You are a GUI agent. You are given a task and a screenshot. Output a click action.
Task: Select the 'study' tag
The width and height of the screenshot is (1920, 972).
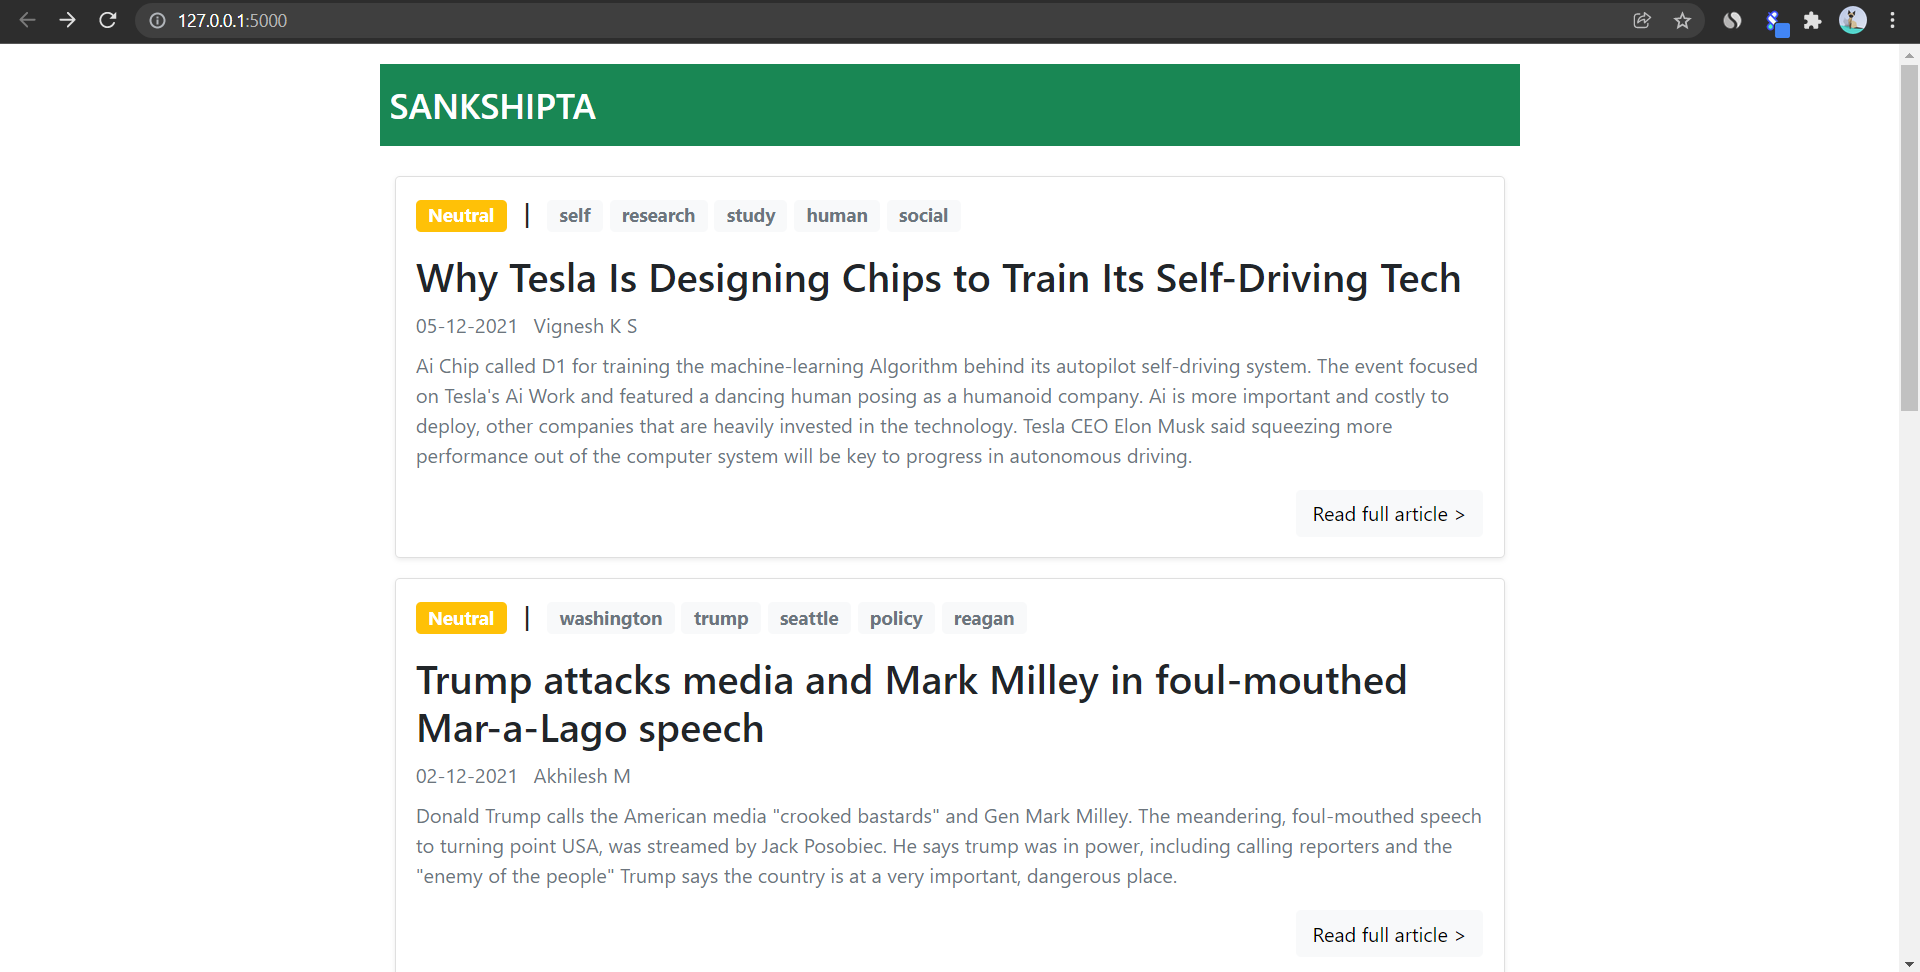coord(751,216)
